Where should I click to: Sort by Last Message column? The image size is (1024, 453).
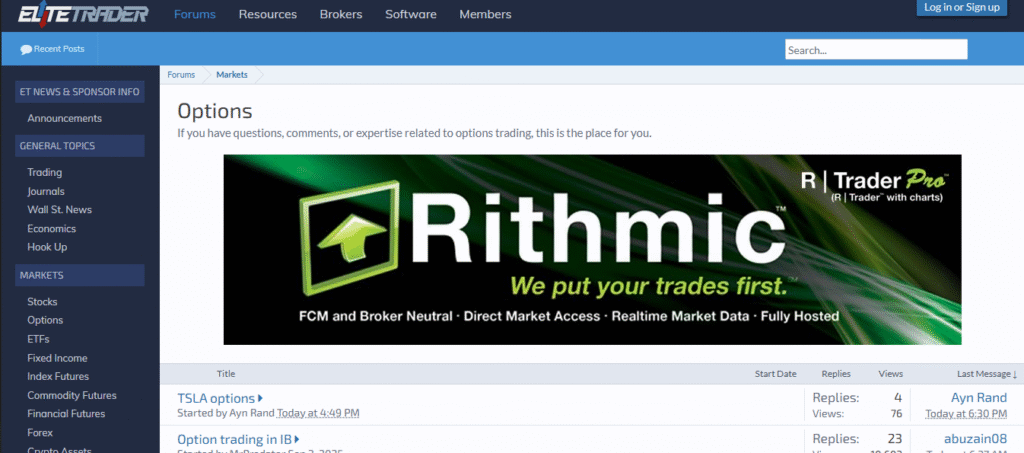click(987, 374)
